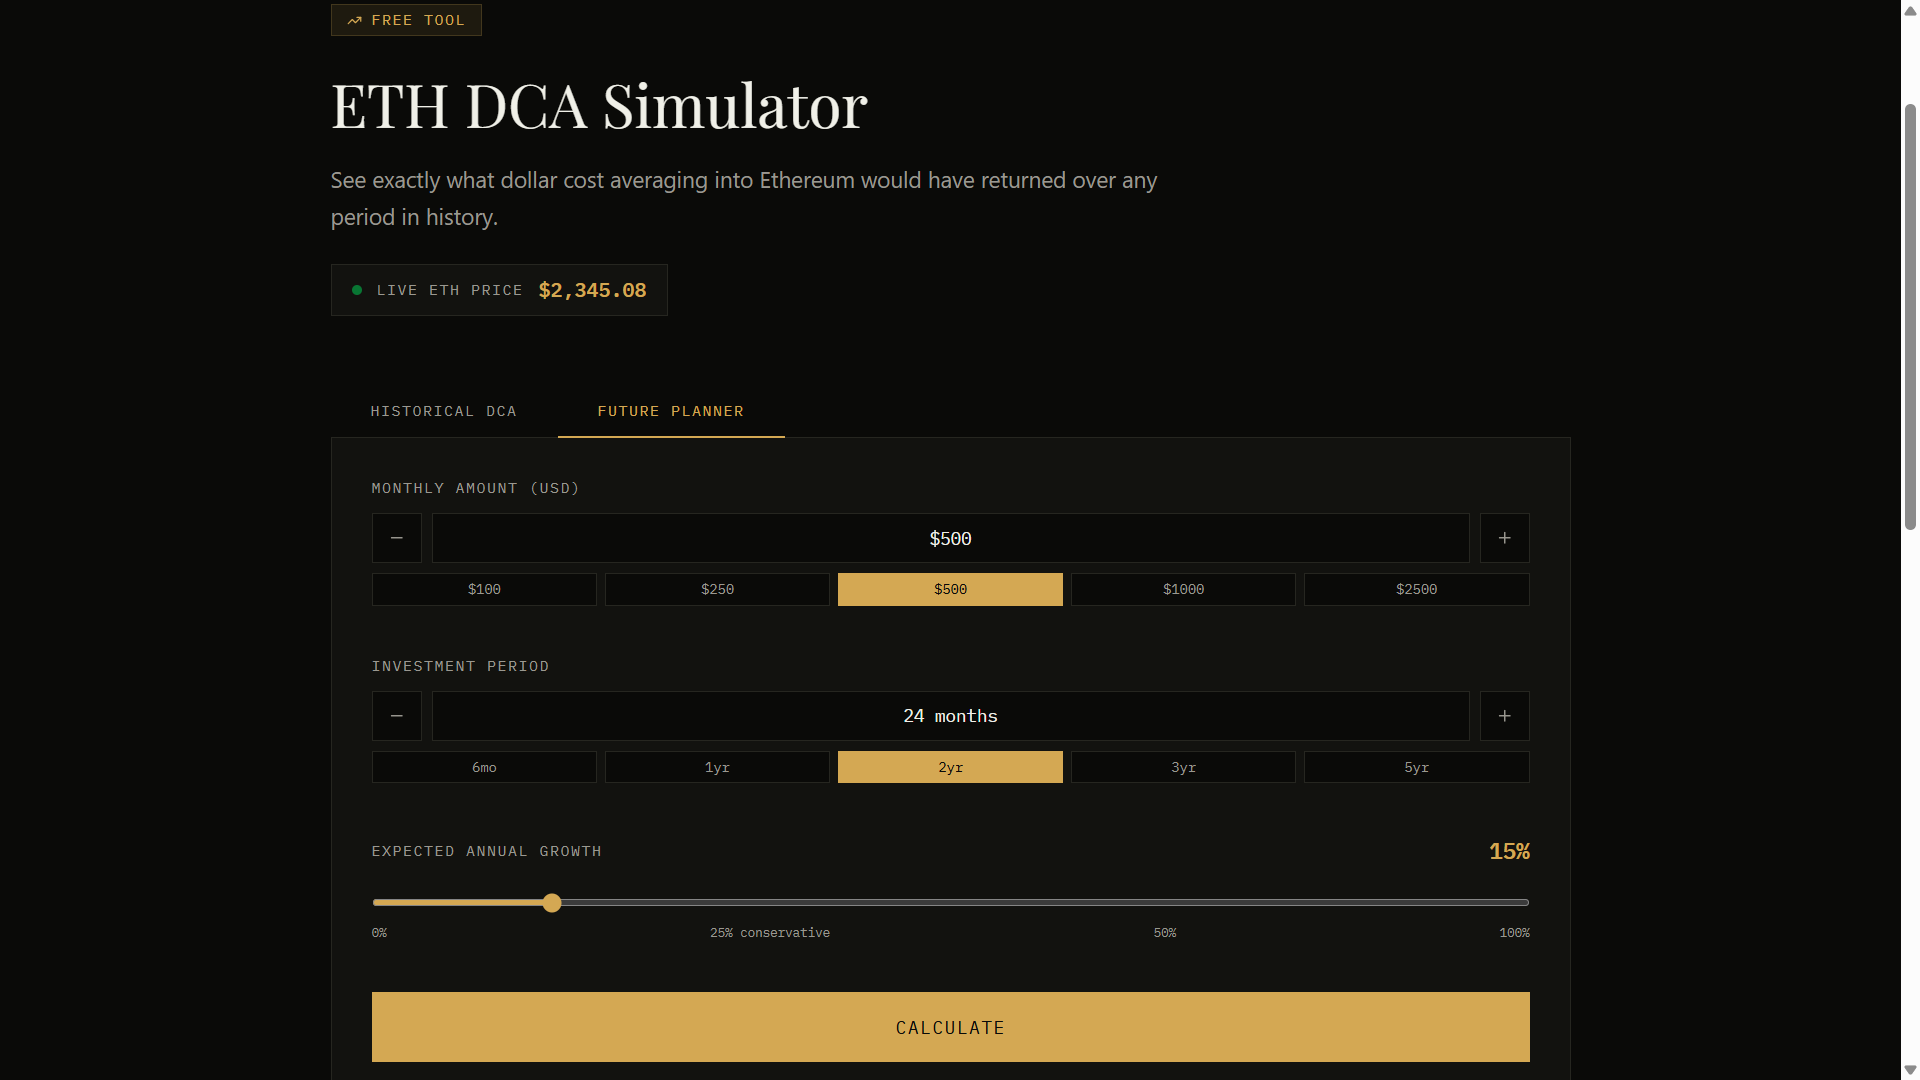
Task: Switch to the FUTURE PLANNER tab
Action: point(670,411)
